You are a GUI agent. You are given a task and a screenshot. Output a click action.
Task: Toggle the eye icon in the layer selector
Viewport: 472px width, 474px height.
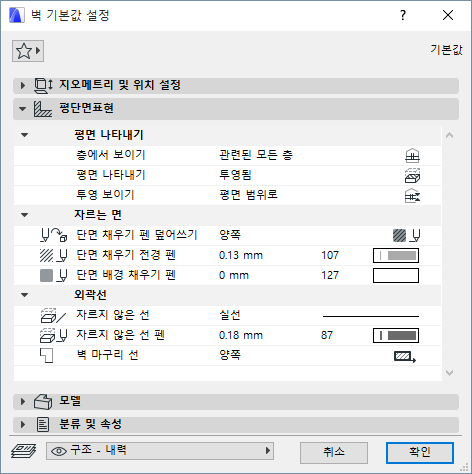click(59, 451)
